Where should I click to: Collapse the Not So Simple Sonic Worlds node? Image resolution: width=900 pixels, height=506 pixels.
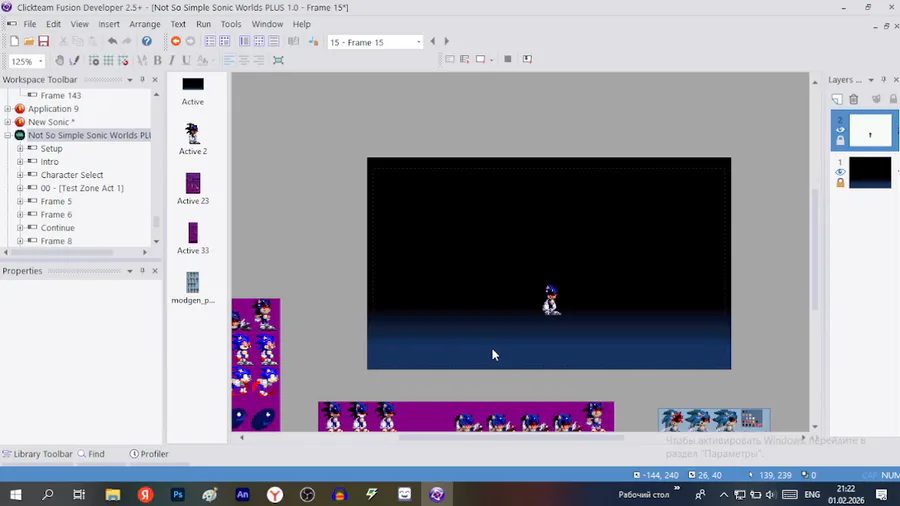(x=7, y=135)
